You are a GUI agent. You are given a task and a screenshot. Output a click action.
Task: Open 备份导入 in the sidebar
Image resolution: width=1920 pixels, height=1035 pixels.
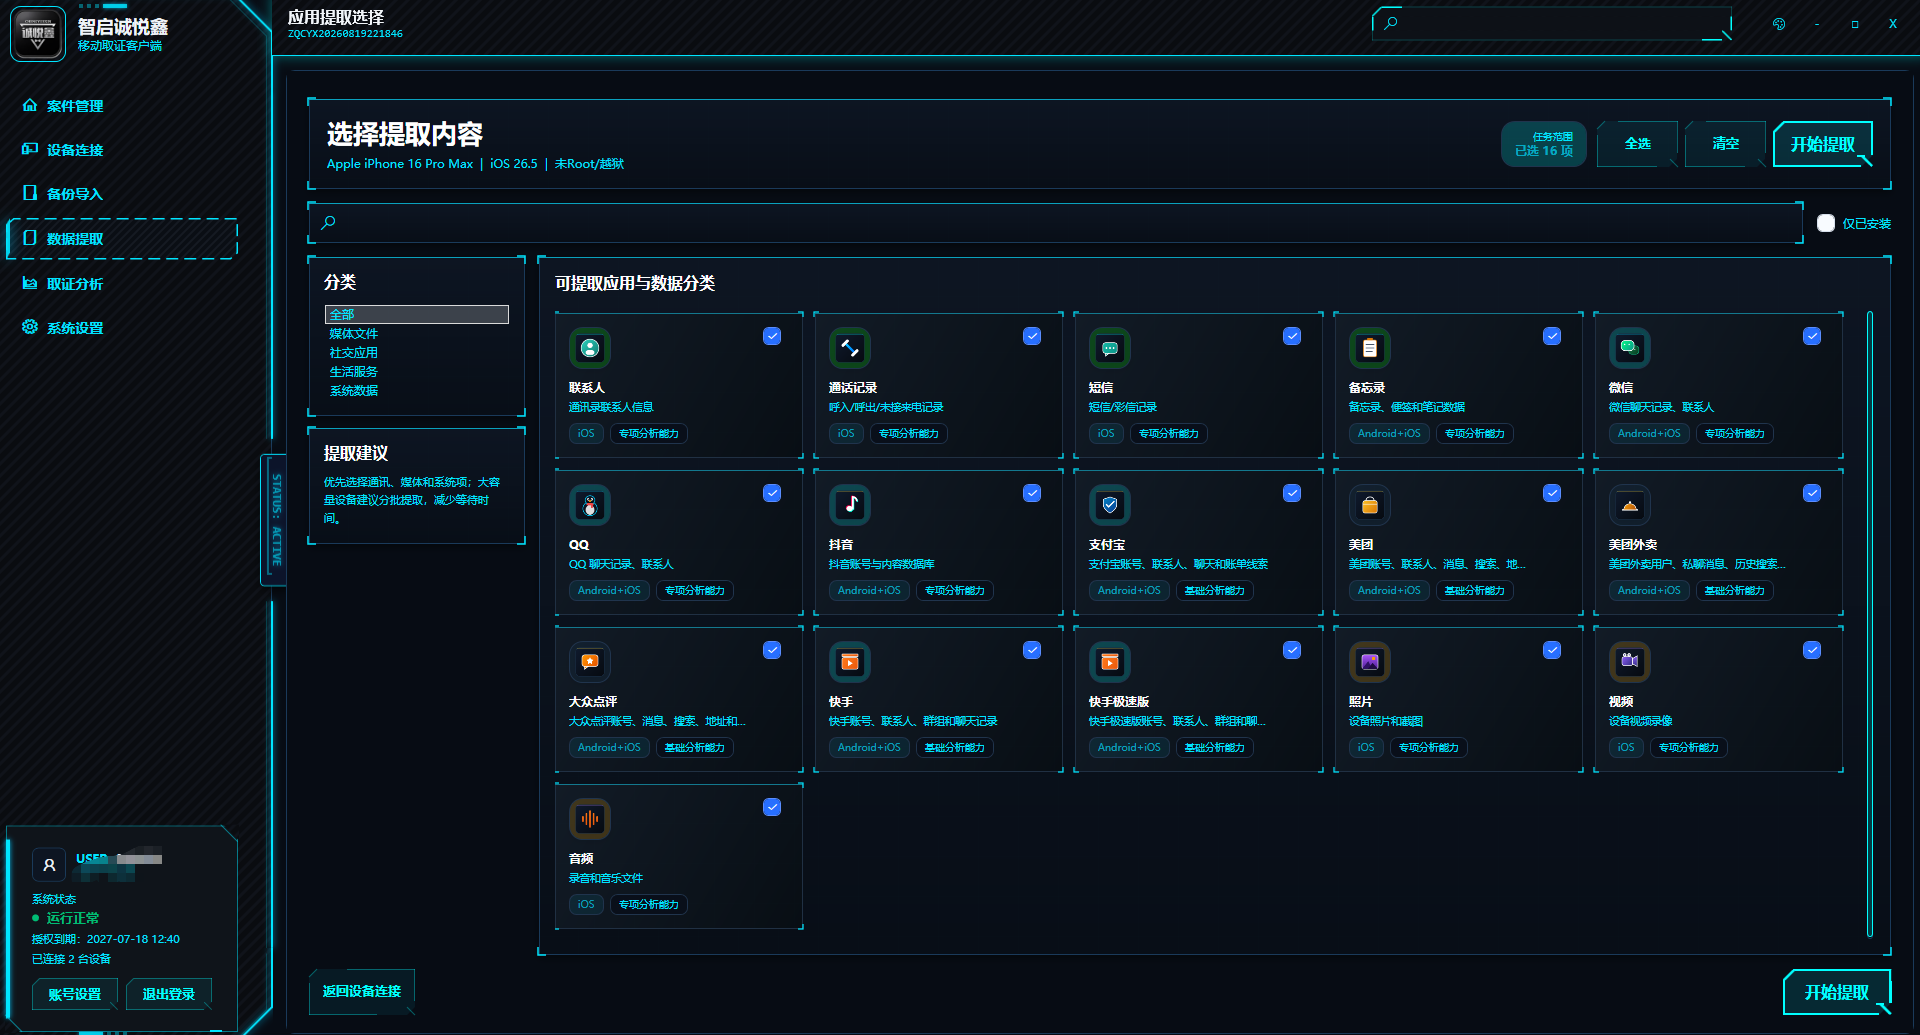(x=121, y=194)
